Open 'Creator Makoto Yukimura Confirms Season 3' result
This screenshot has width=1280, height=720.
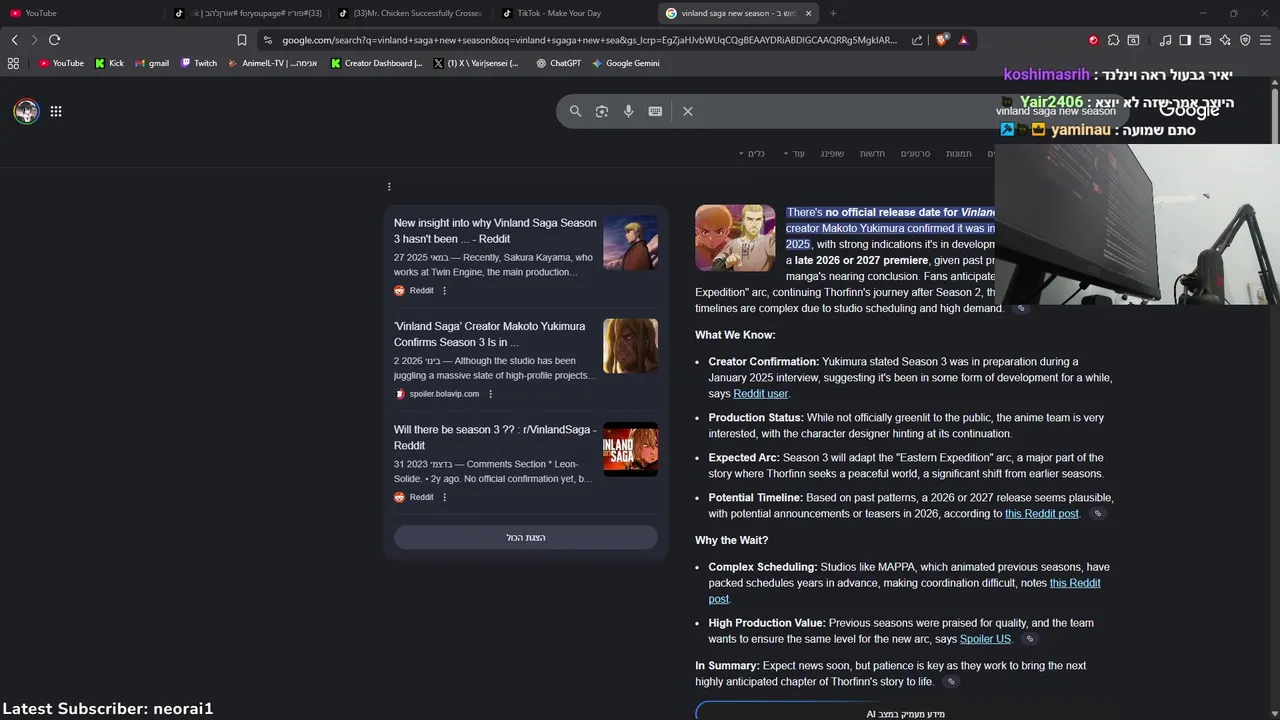490,334
